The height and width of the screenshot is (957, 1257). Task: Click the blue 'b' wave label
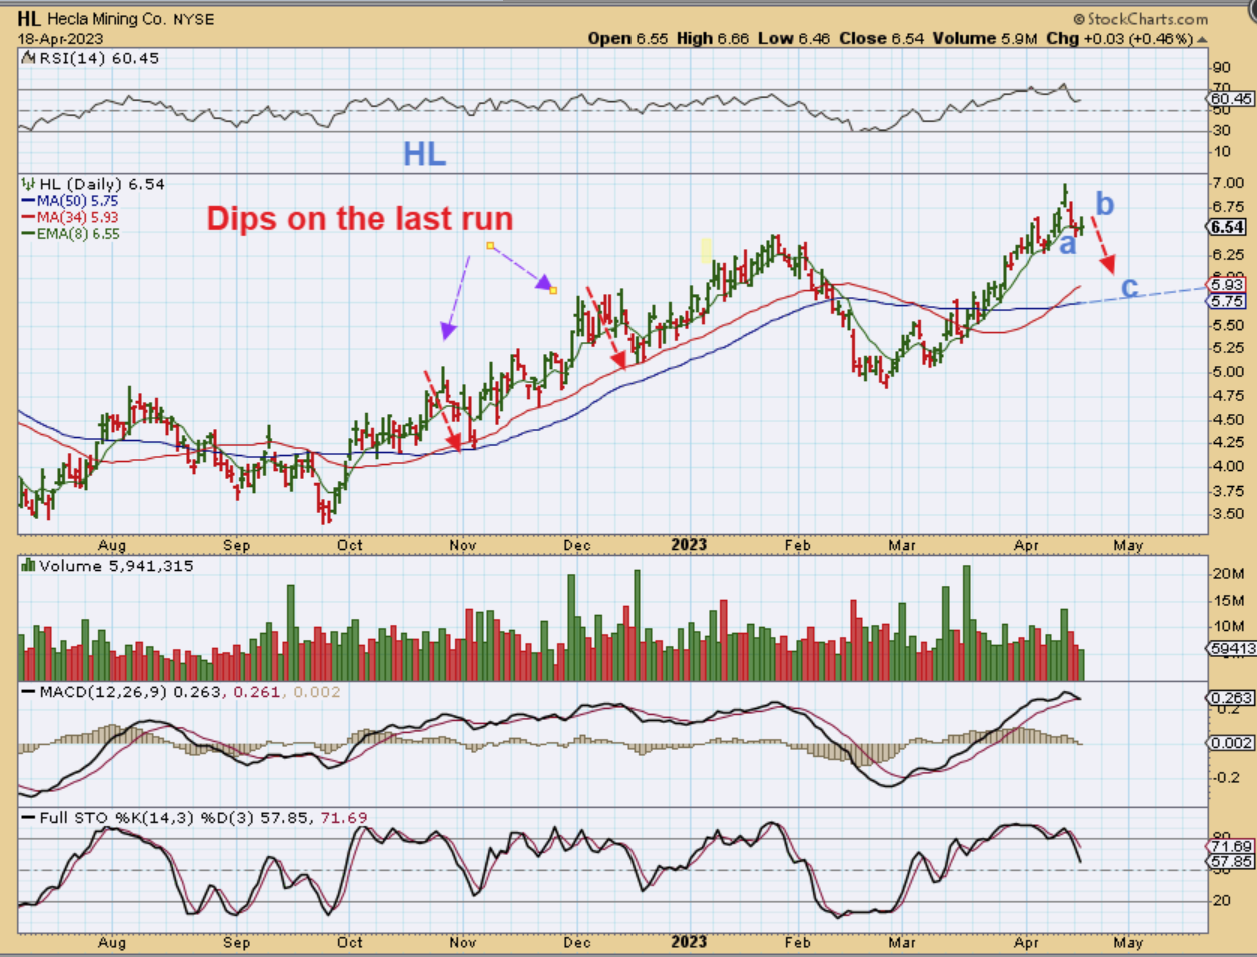pos(1104,204)
